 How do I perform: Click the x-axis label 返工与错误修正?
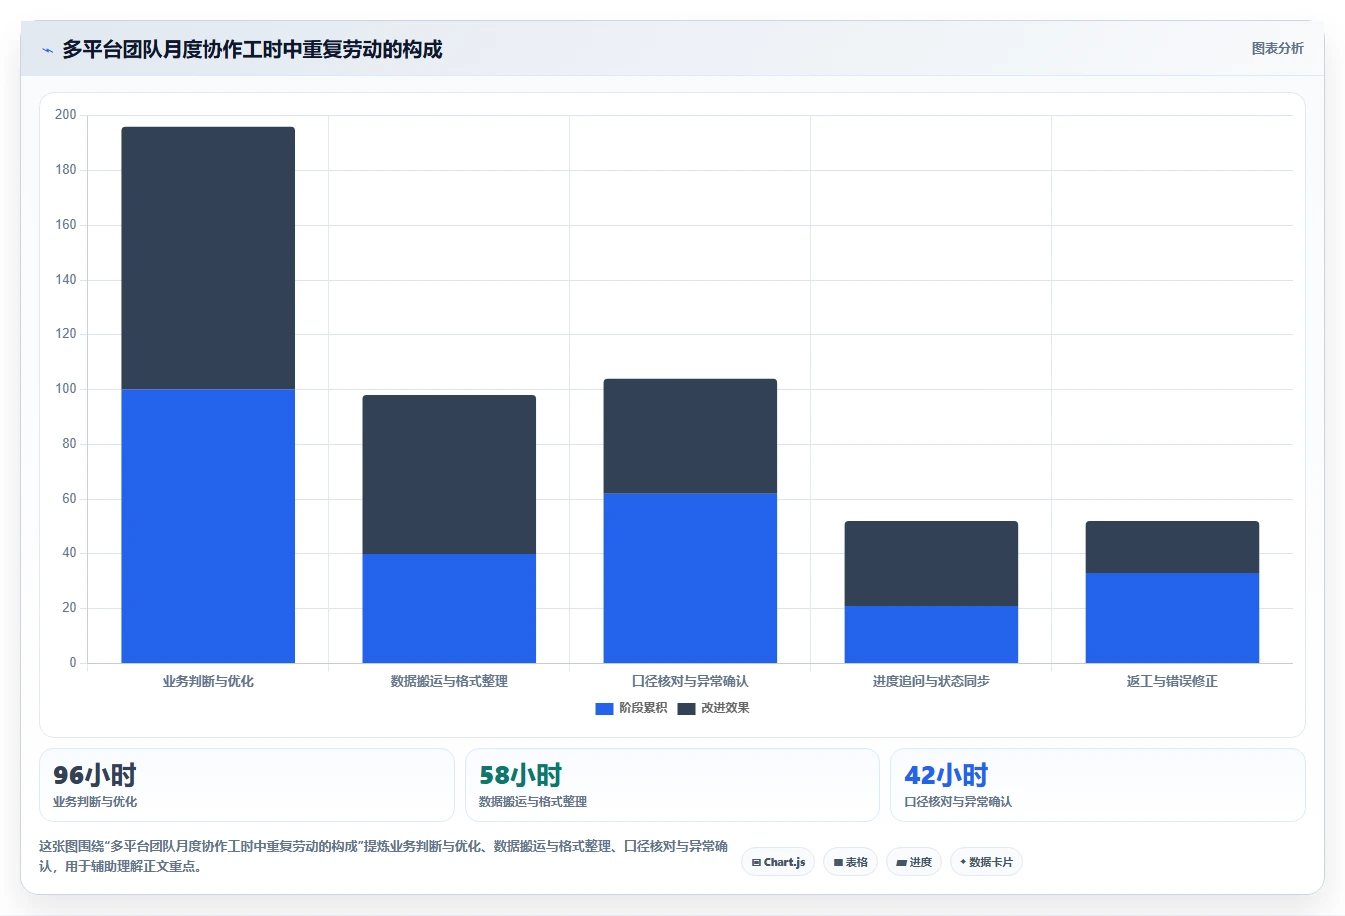point(1172,681)
